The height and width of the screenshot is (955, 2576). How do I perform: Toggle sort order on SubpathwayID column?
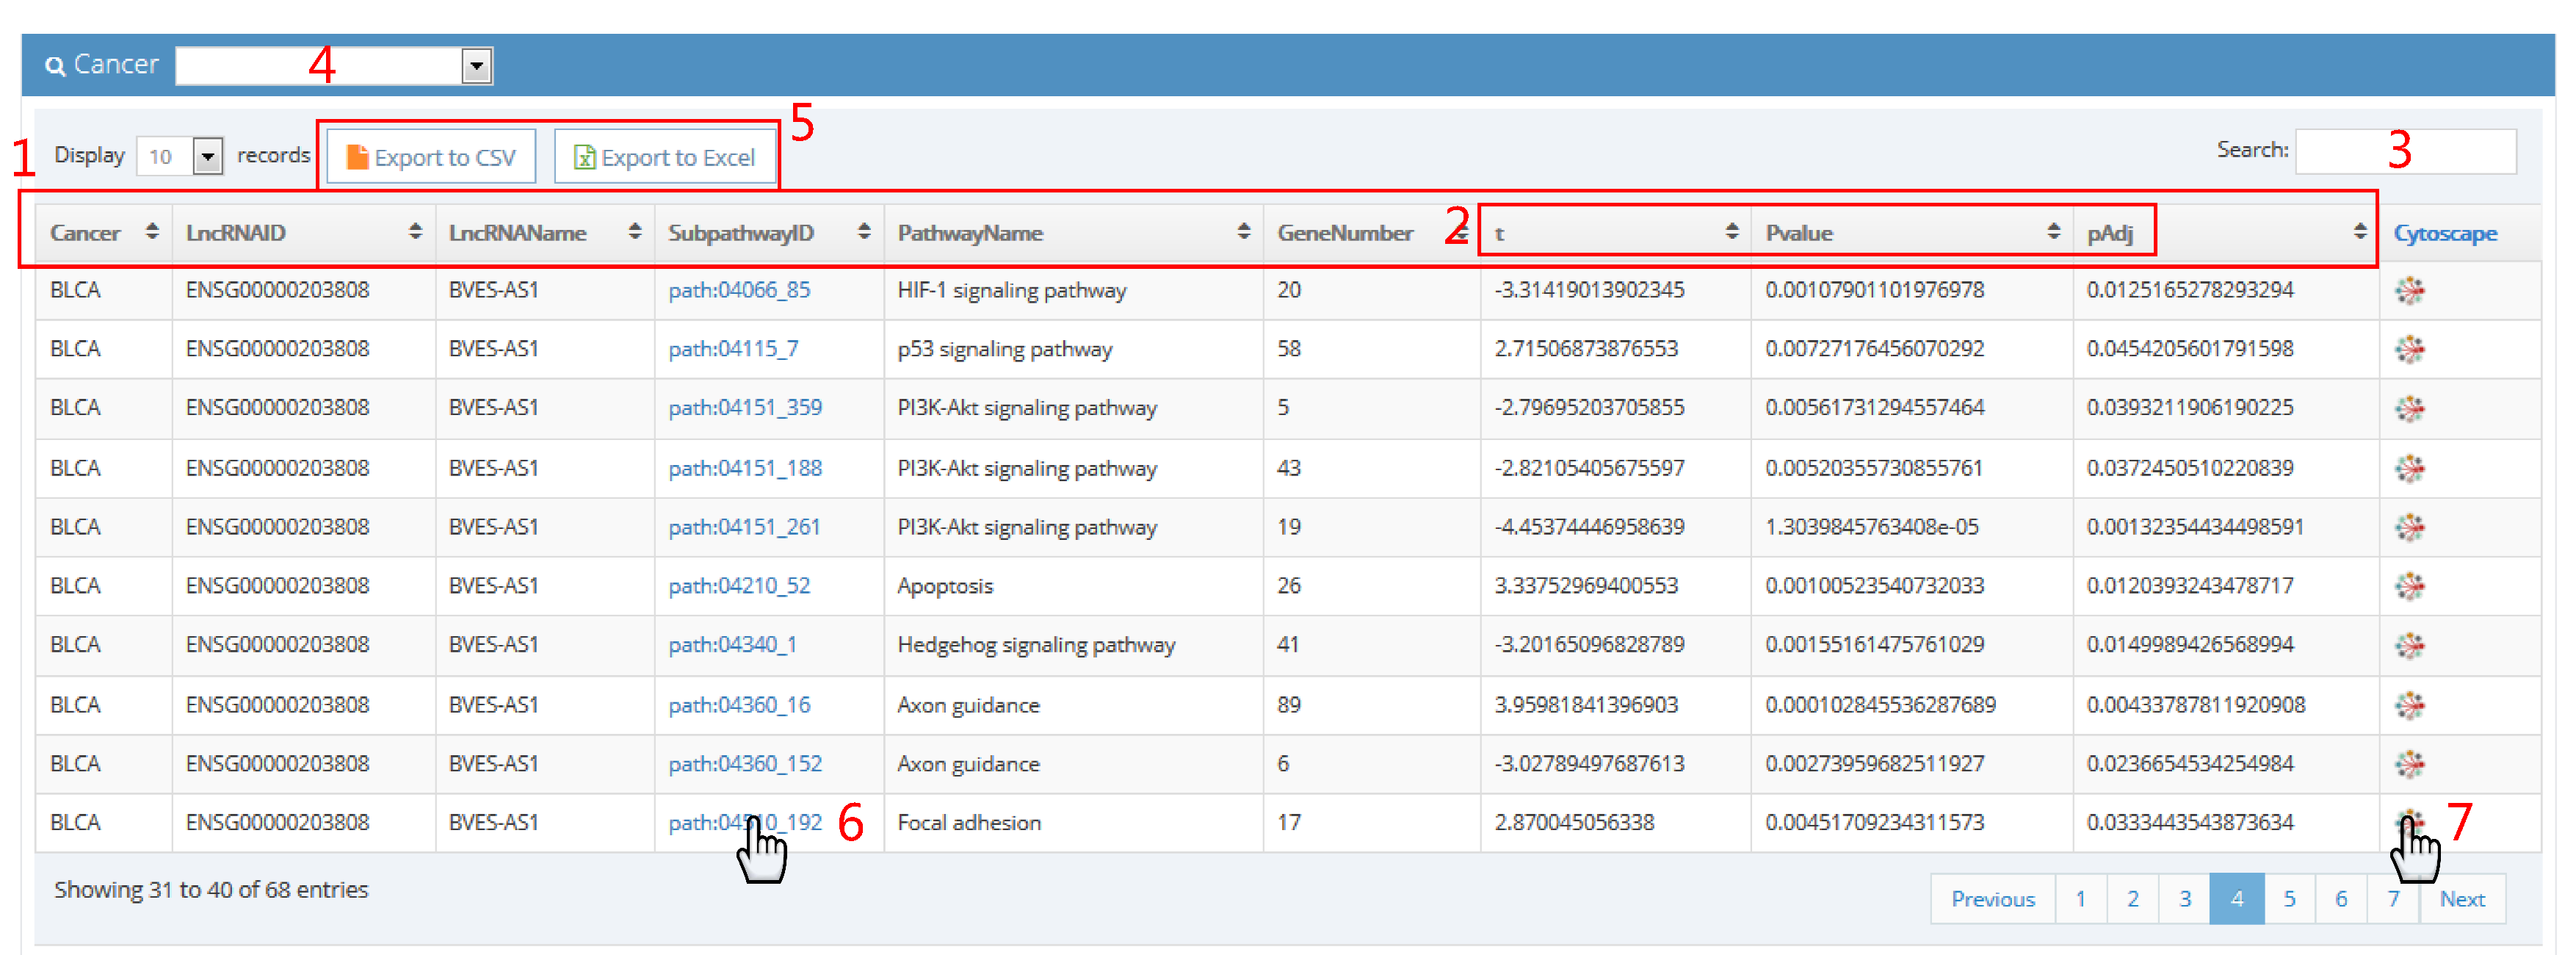click(x=864, y=232)
